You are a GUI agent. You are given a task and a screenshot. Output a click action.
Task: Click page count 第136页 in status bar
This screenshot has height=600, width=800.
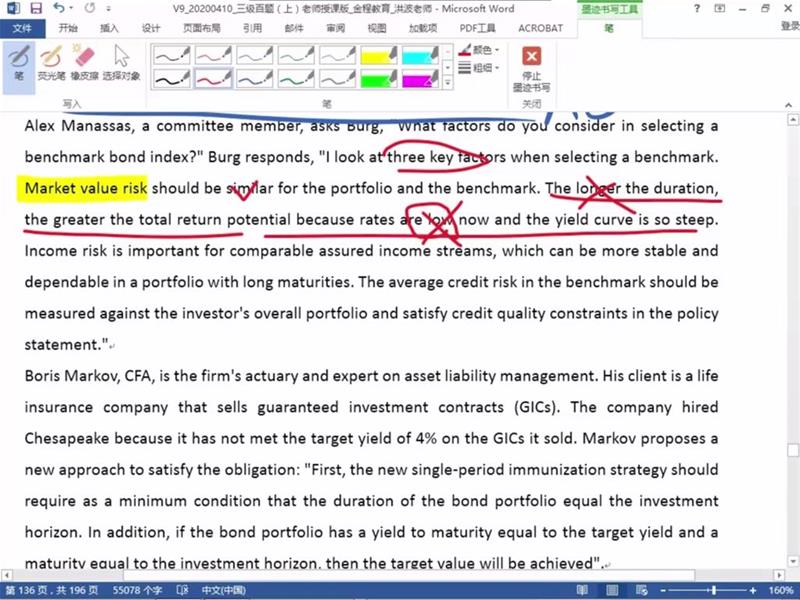point(52,590)
